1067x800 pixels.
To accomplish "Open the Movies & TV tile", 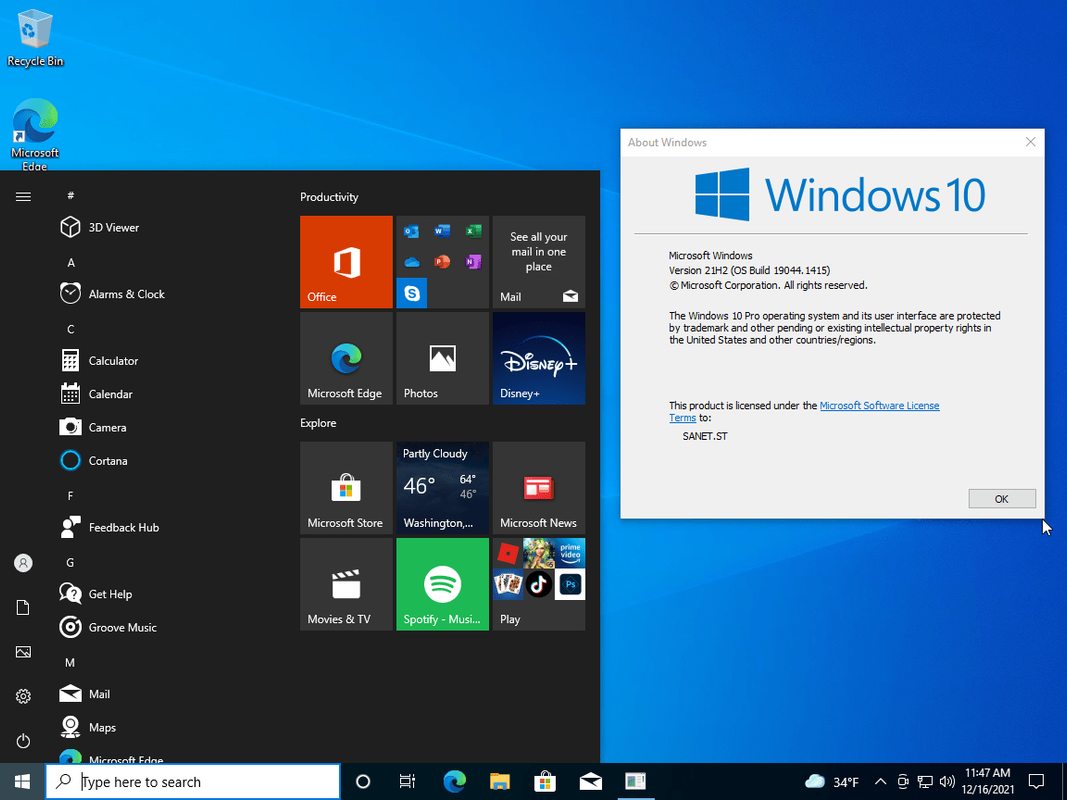I will pos(346,584).
